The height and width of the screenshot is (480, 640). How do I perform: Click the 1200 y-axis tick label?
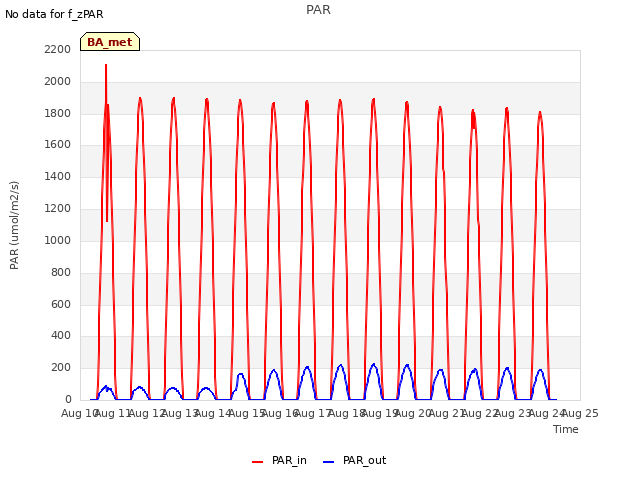coord(58,208)
